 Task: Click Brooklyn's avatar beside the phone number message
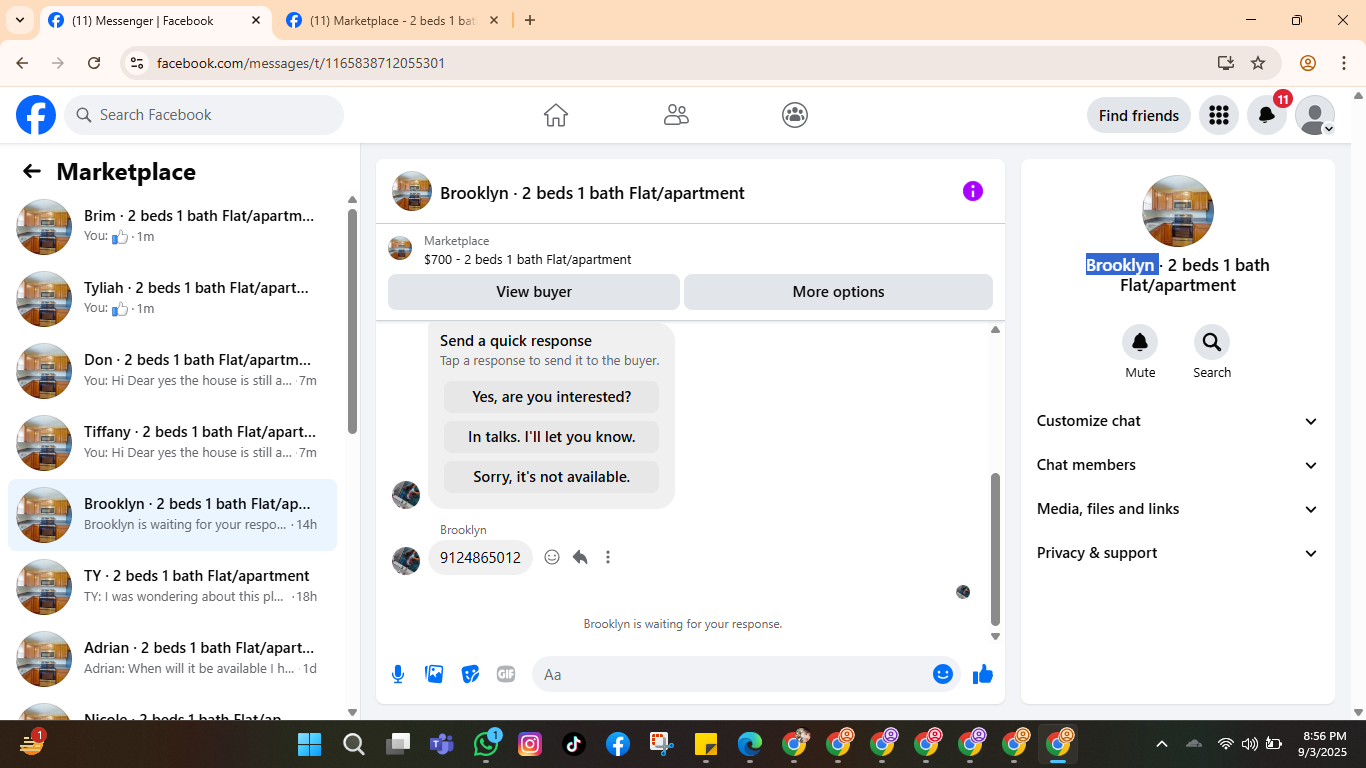(x=406, y=560)
